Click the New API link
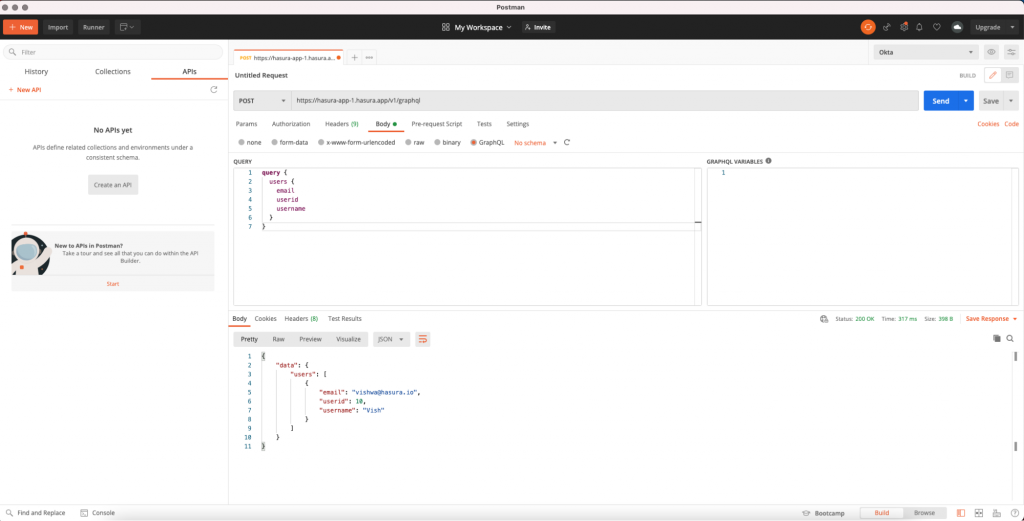1024x521 pixels. [x=25, y=90]
